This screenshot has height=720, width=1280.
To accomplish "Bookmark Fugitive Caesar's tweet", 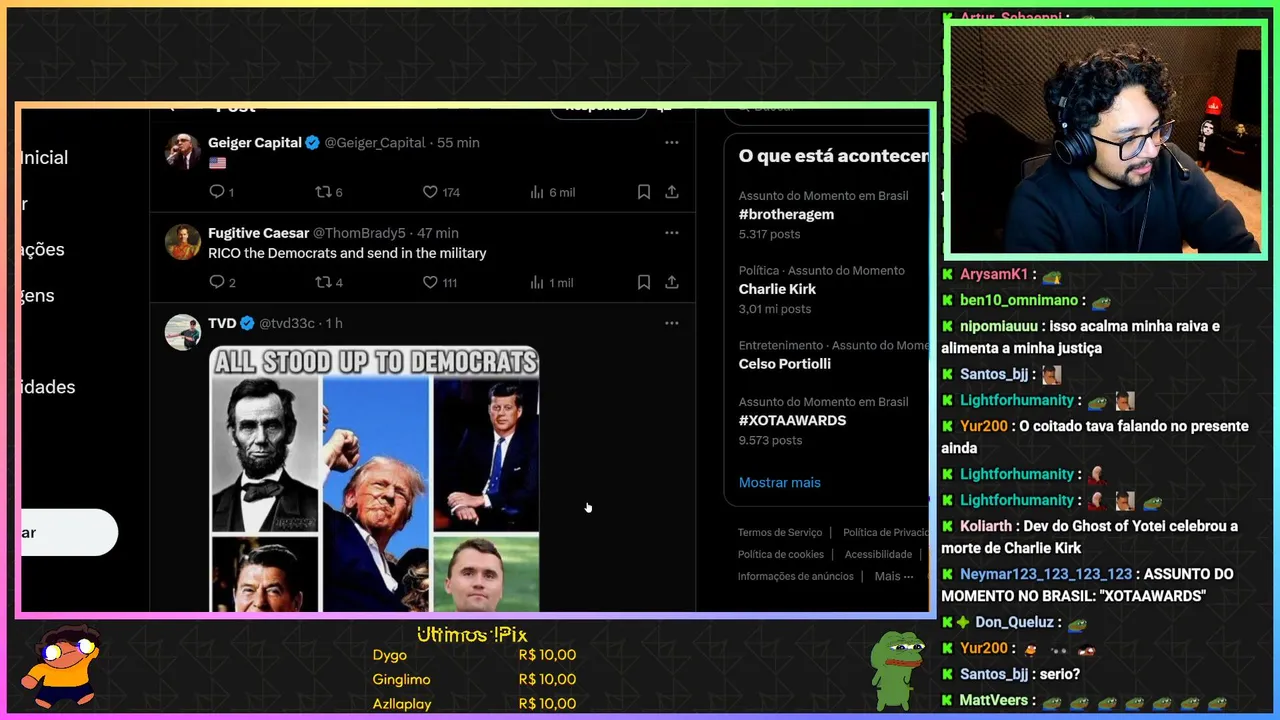I will (x=644, y=282).
